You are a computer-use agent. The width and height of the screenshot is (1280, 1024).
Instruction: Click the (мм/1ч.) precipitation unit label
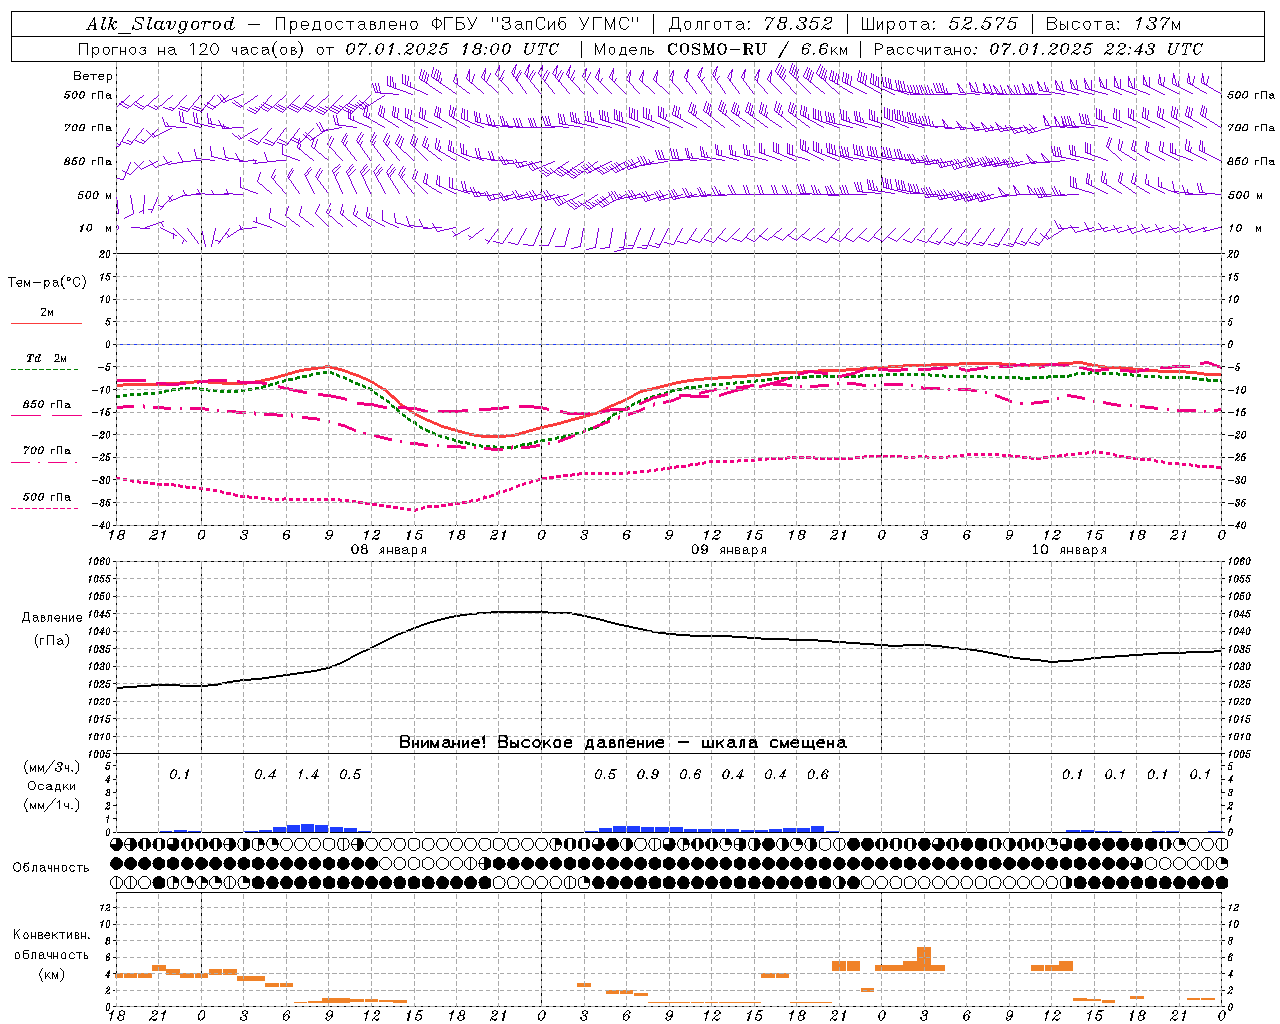point(52,805)
